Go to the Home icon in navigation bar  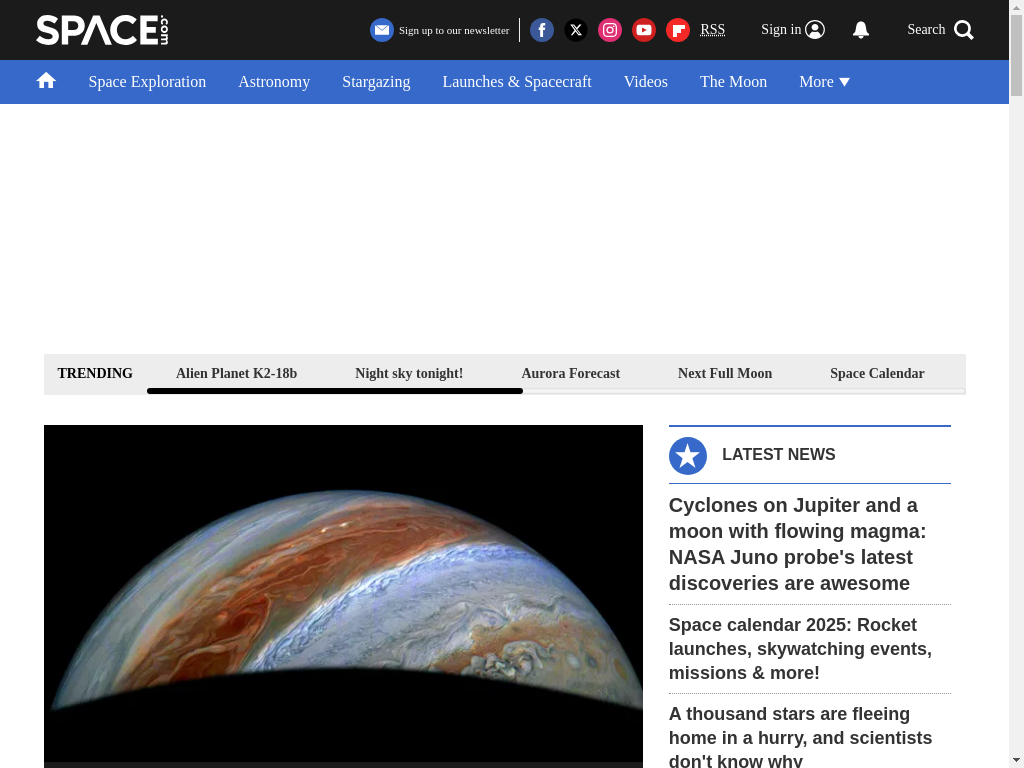(x=46, y=81)
